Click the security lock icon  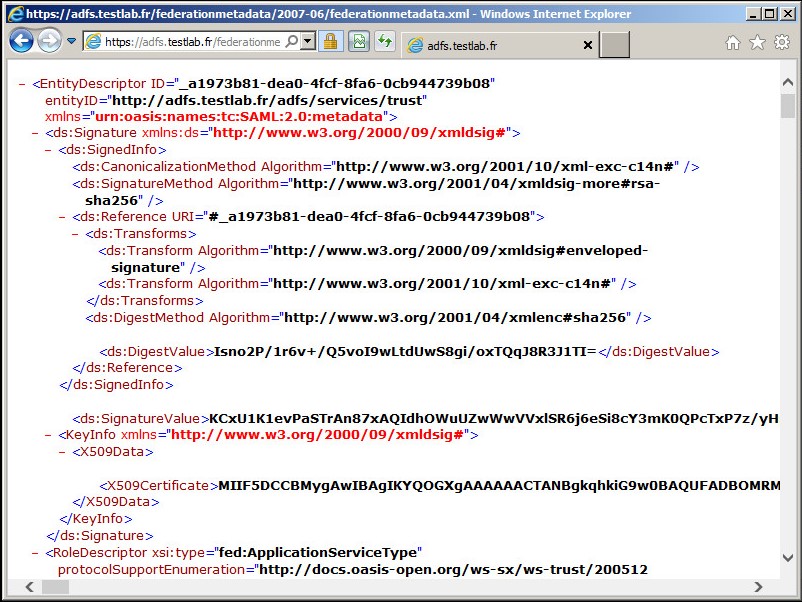pyautogui.click(x=330, y=41)
